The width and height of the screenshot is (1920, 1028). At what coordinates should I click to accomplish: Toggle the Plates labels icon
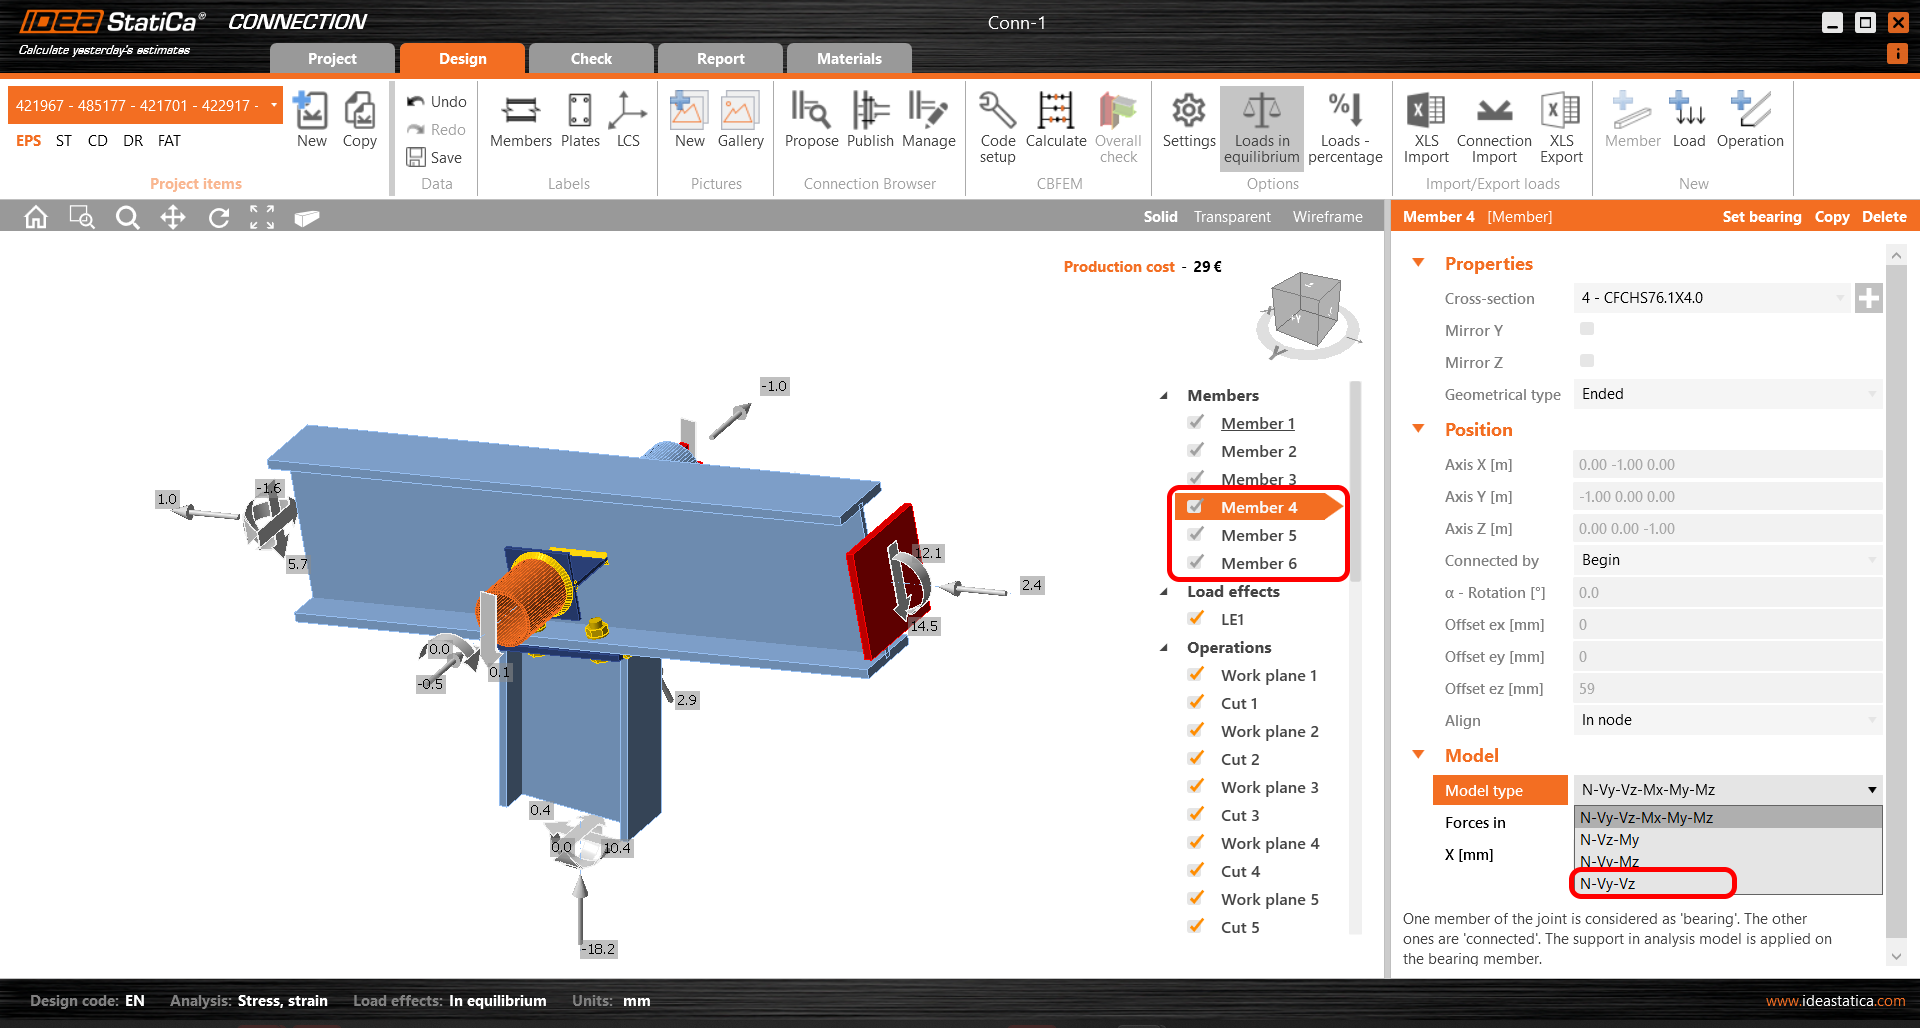tap(580, 122)
